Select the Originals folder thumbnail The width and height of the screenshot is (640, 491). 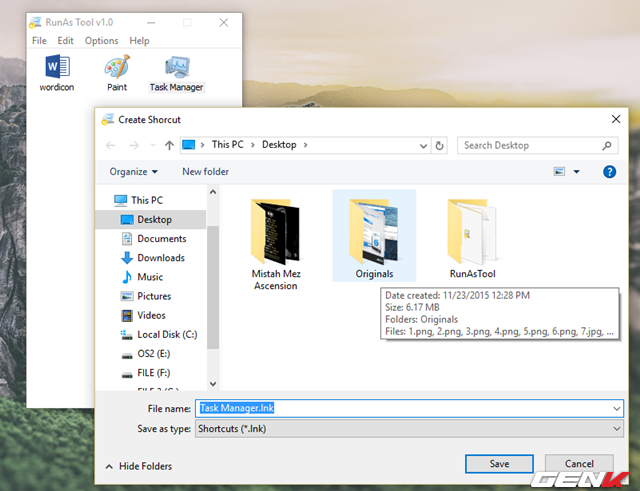[x=374, y=228]
